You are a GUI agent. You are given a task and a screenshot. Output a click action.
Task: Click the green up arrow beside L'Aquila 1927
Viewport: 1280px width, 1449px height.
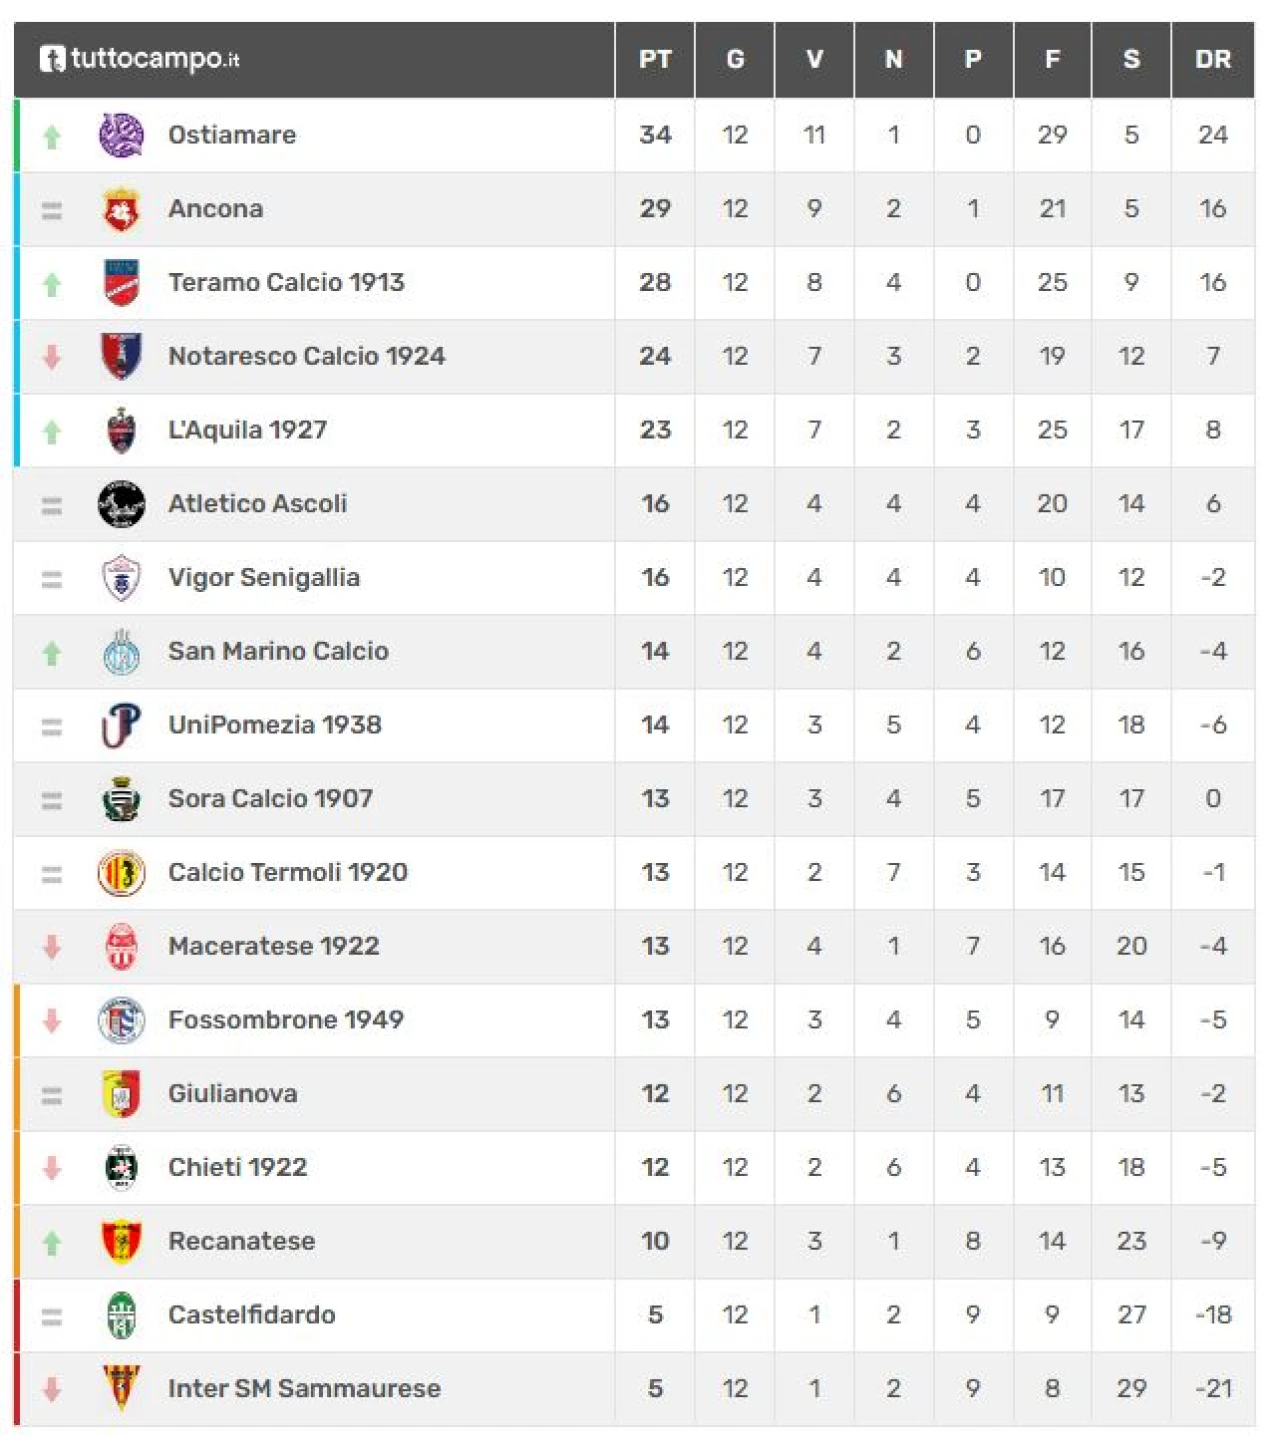52,431
